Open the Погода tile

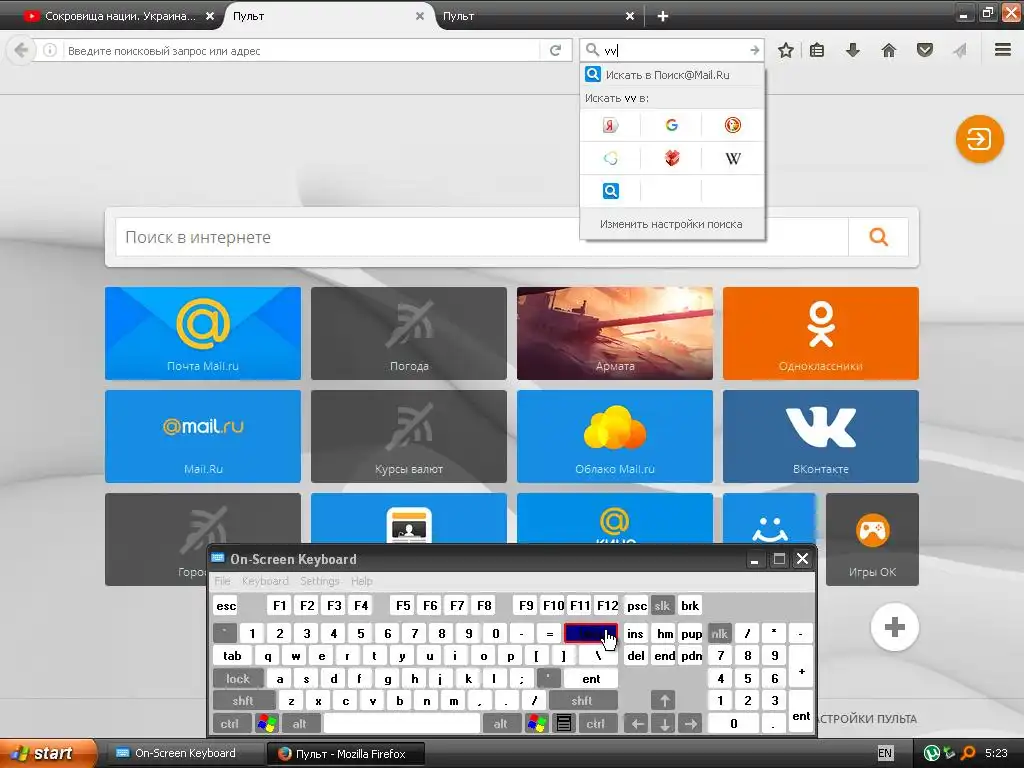(x=409, y=333)
